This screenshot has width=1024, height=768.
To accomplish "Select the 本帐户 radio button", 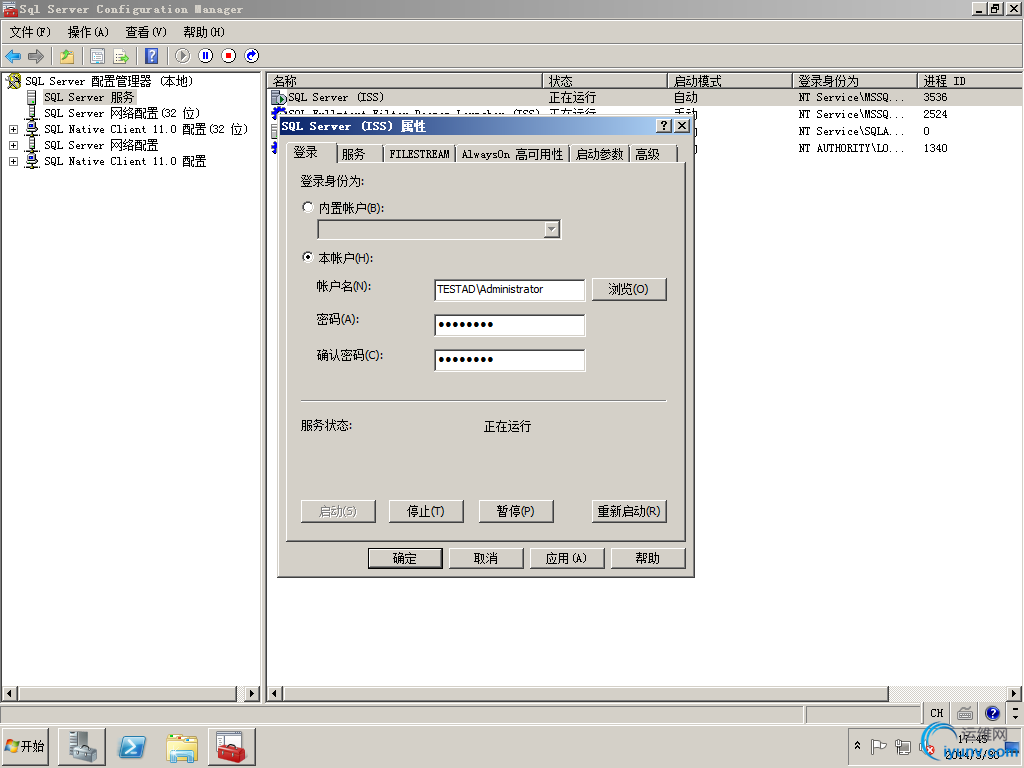I will tap(307, 257).
